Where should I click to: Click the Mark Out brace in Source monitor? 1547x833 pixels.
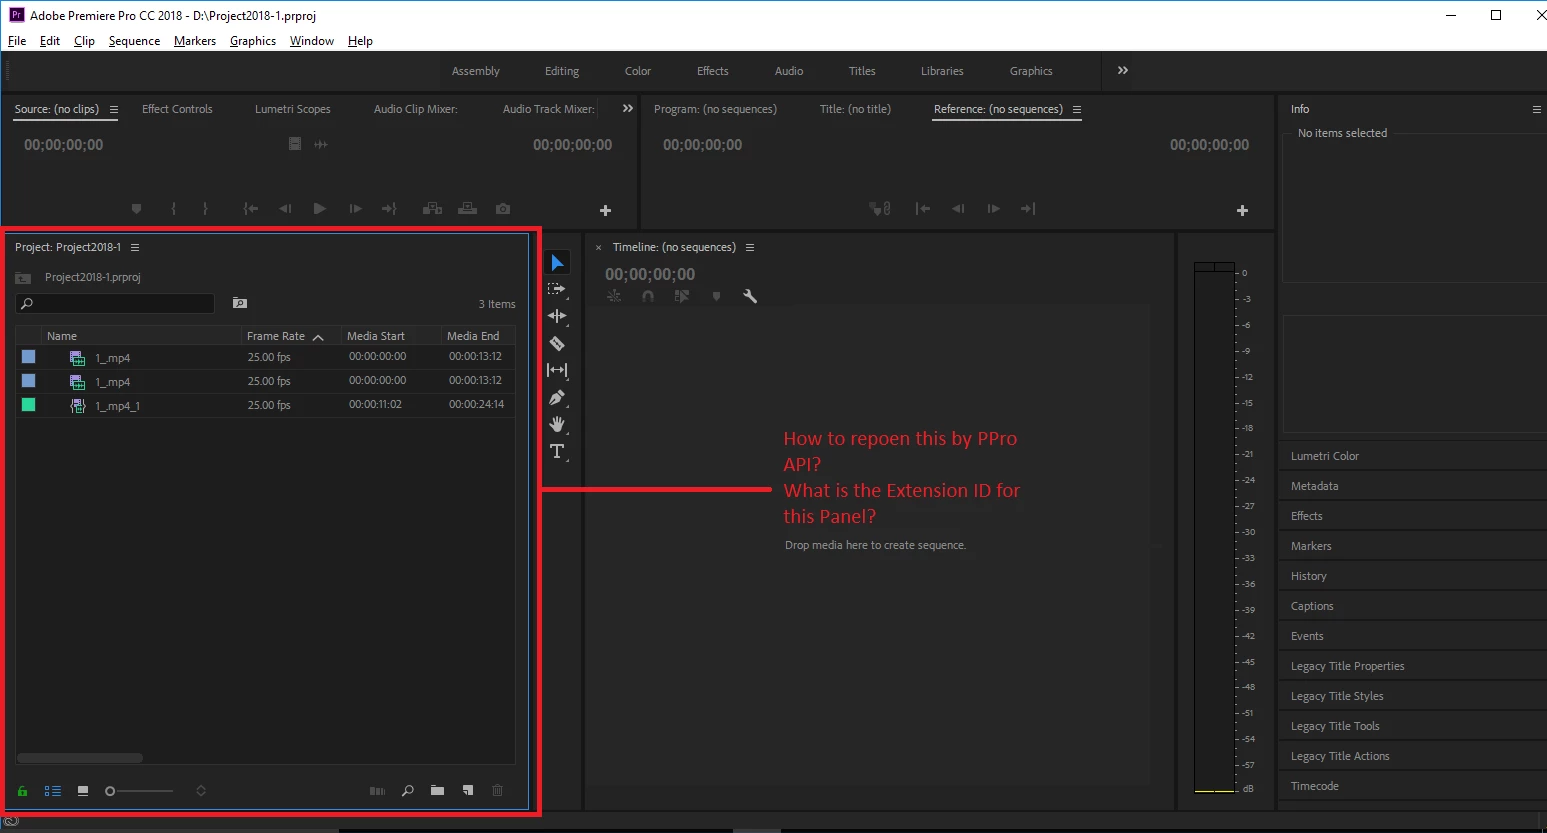tap(205, 209)
